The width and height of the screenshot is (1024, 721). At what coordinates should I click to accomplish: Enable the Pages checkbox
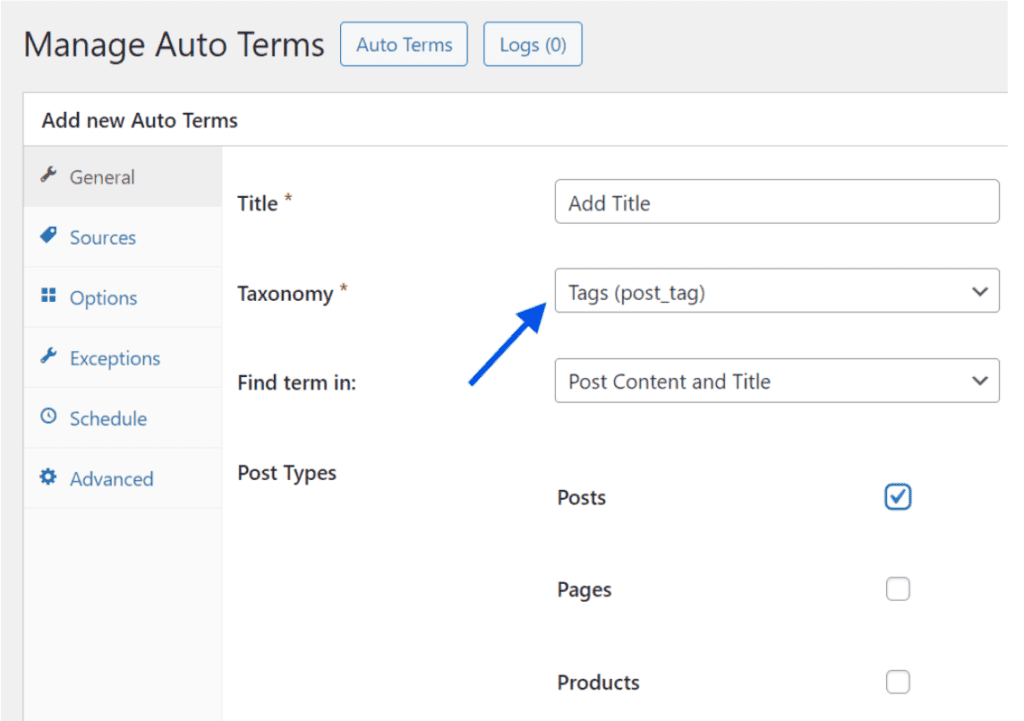click(897, 589)
